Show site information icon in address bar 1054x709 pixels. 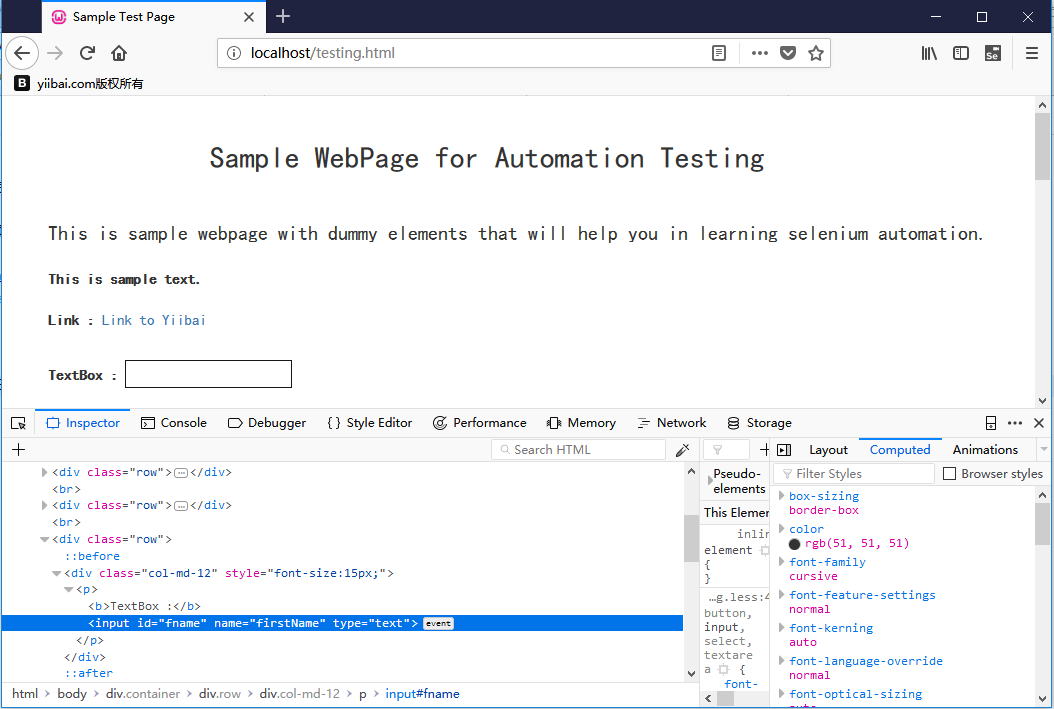coord(233,53)
